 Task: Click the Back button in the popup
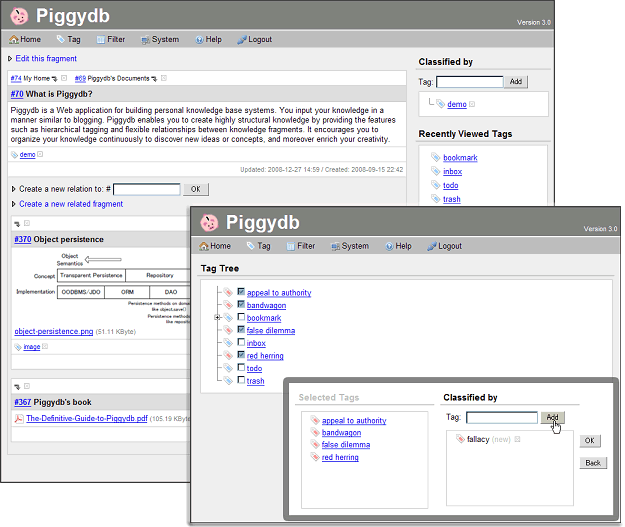[593, 463]
